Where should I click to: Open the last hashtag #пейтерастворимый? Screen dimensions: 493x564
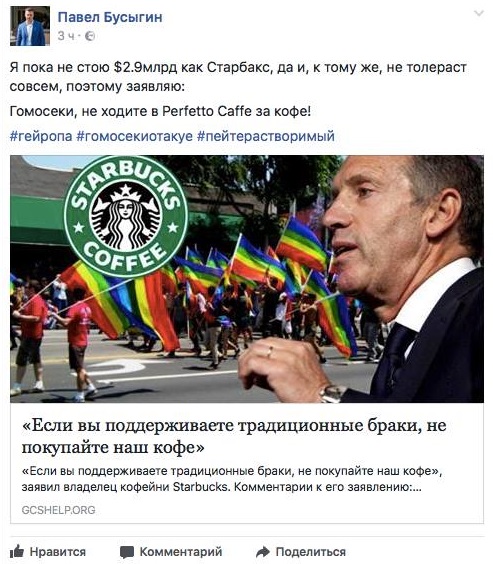pyautogui.click(x=266, y=136)
